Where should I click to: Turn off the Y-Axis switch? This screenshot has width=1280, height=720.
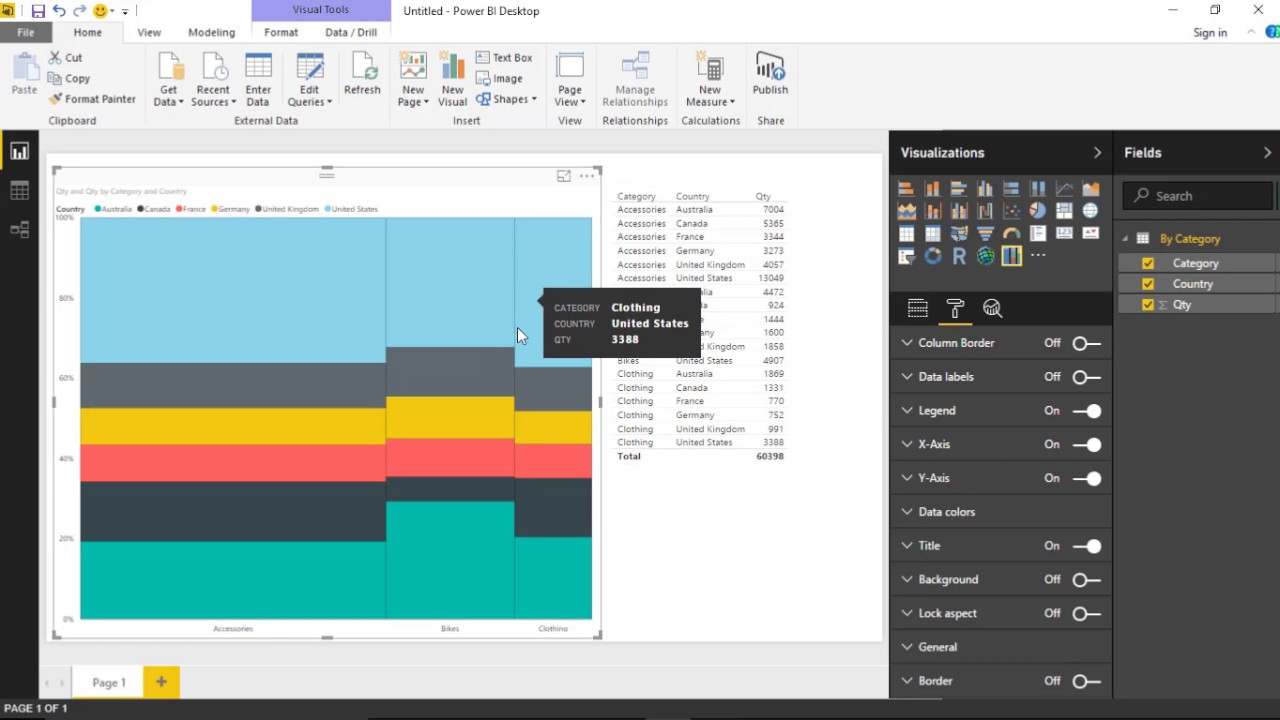click(x=1086, y=478)
